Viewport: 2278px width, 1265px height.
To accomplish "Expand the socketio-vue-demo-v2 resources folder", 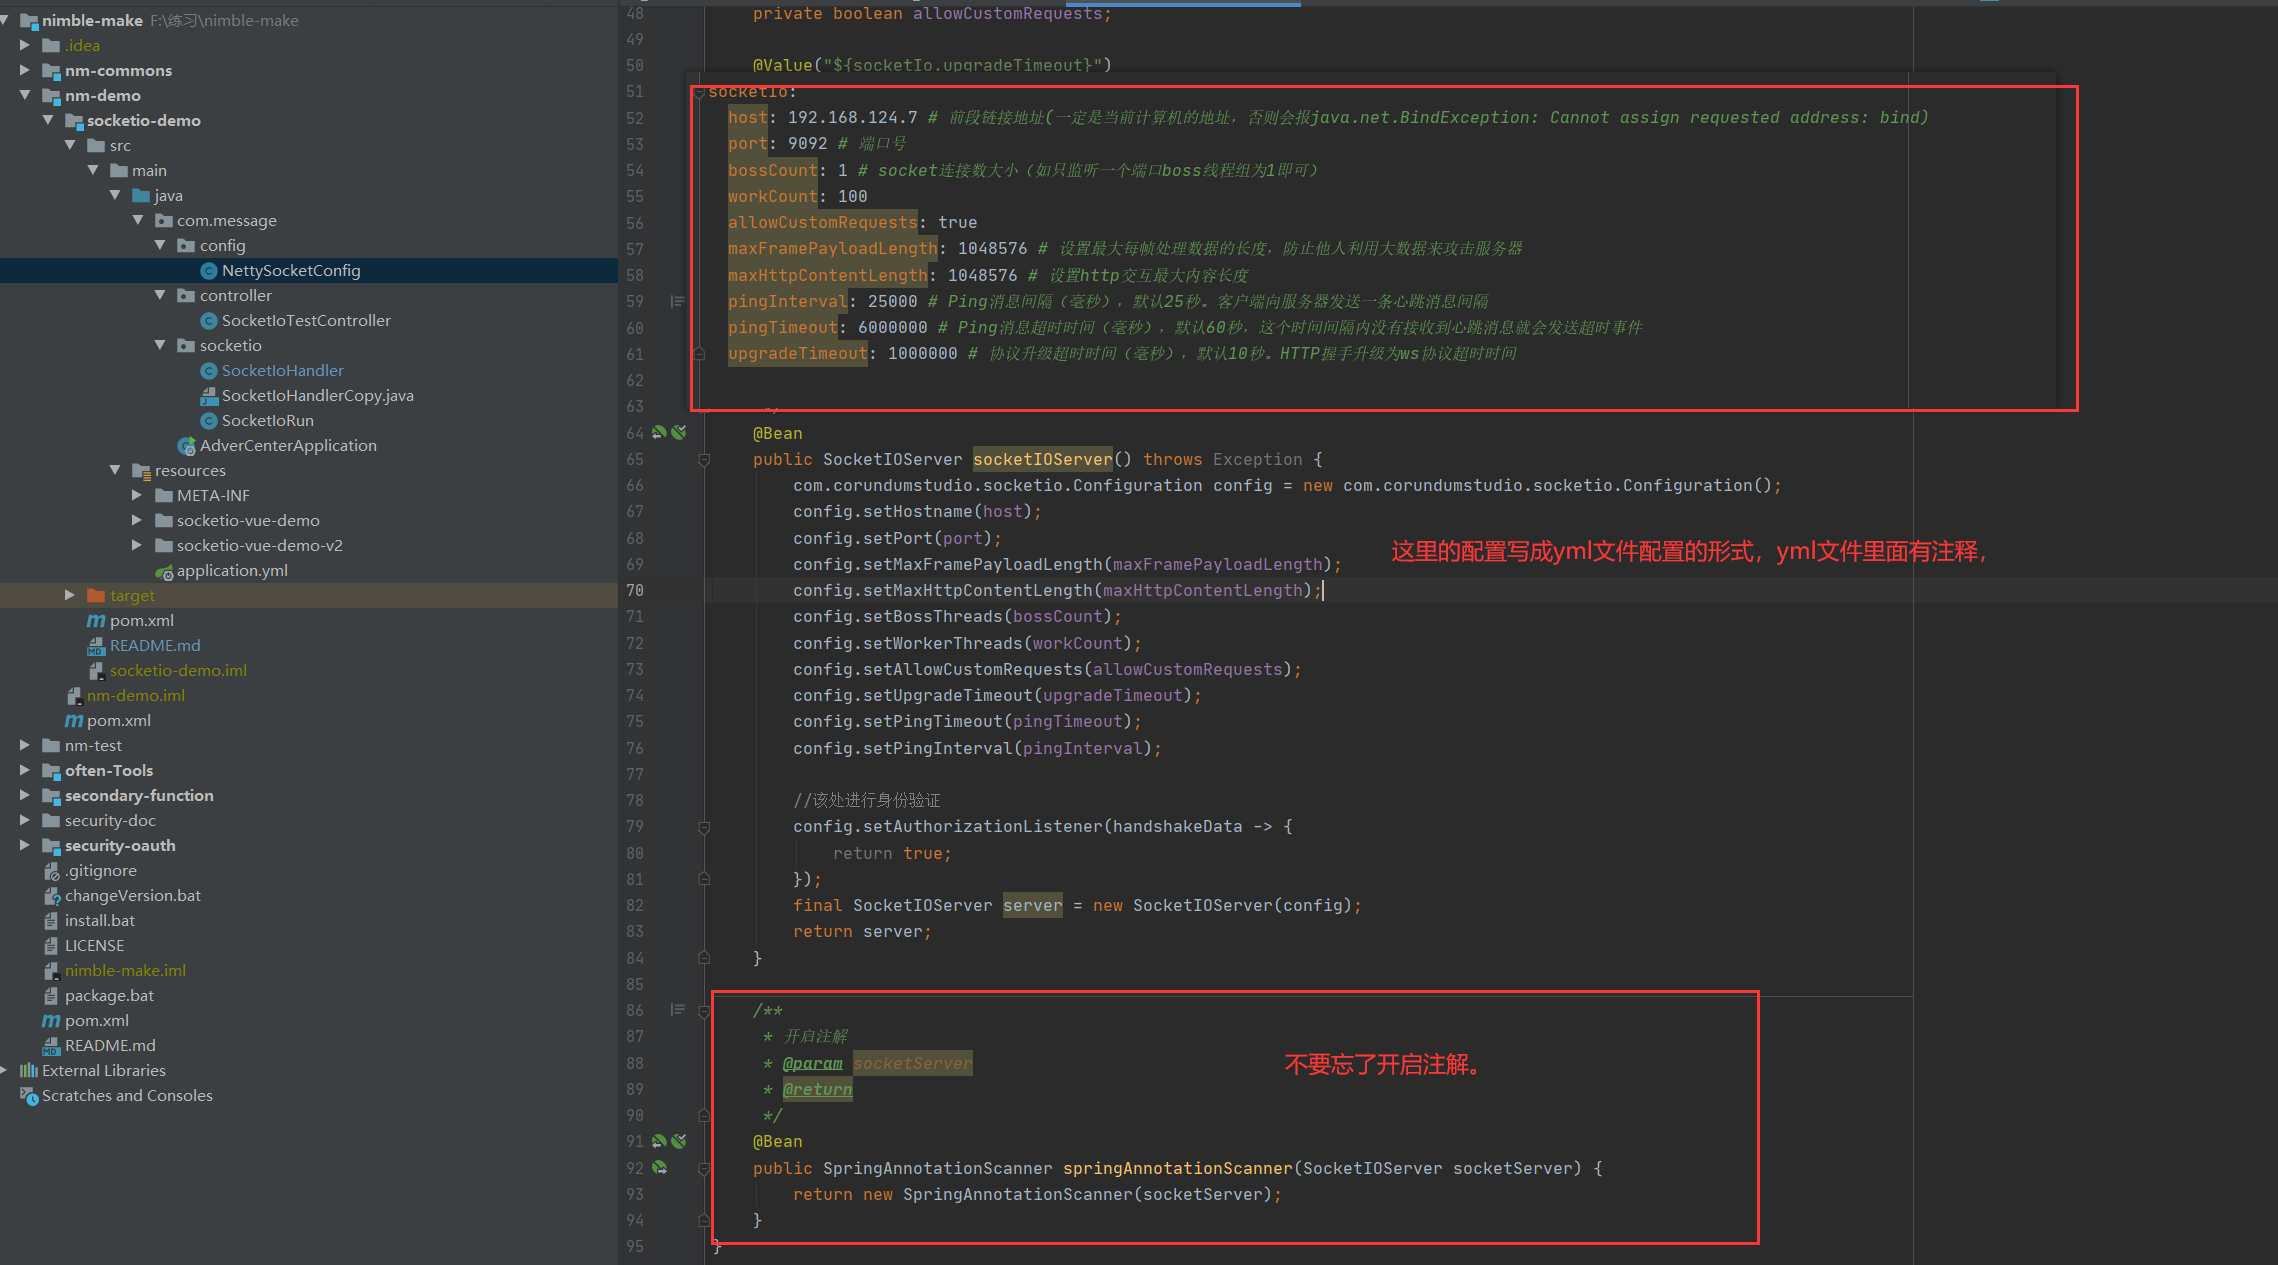I will point(137,545).
